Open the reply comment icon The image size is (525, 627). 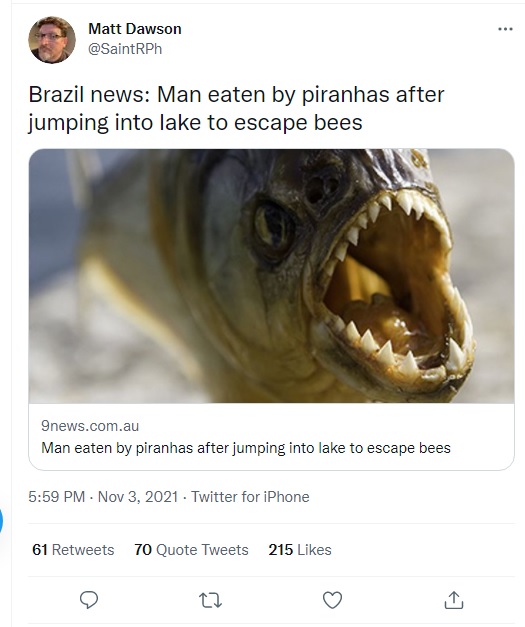(x=89, y=600)
